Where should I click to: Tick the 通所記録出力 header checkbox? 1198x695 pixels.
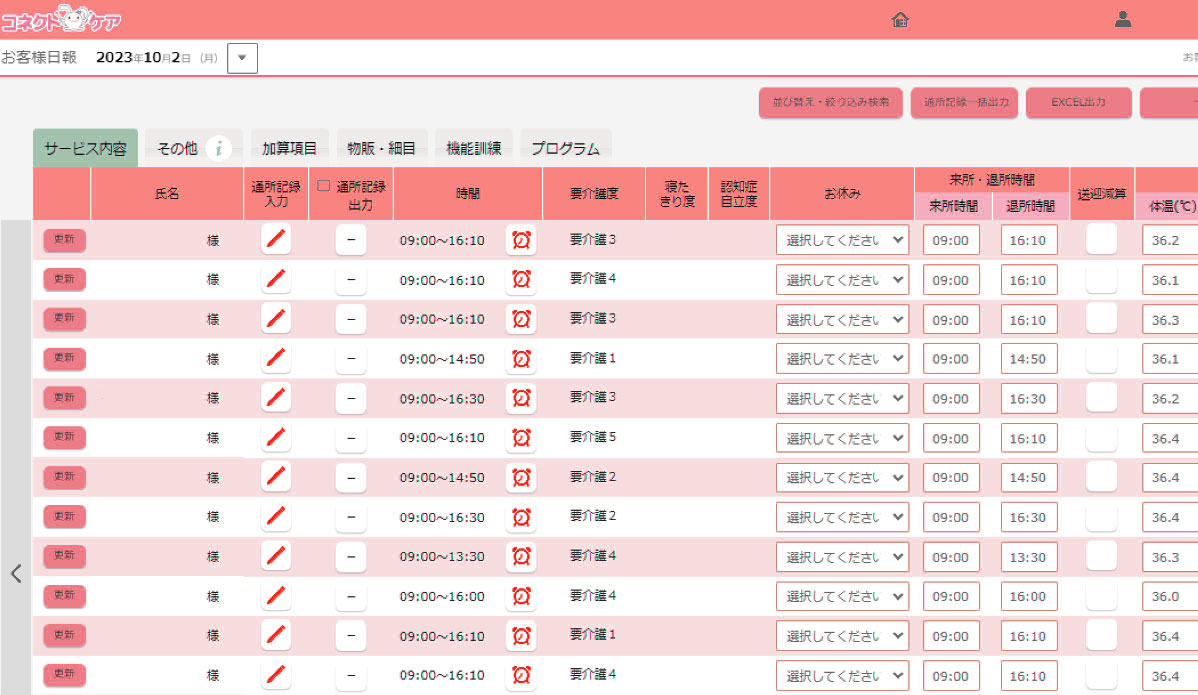(324, 186)
